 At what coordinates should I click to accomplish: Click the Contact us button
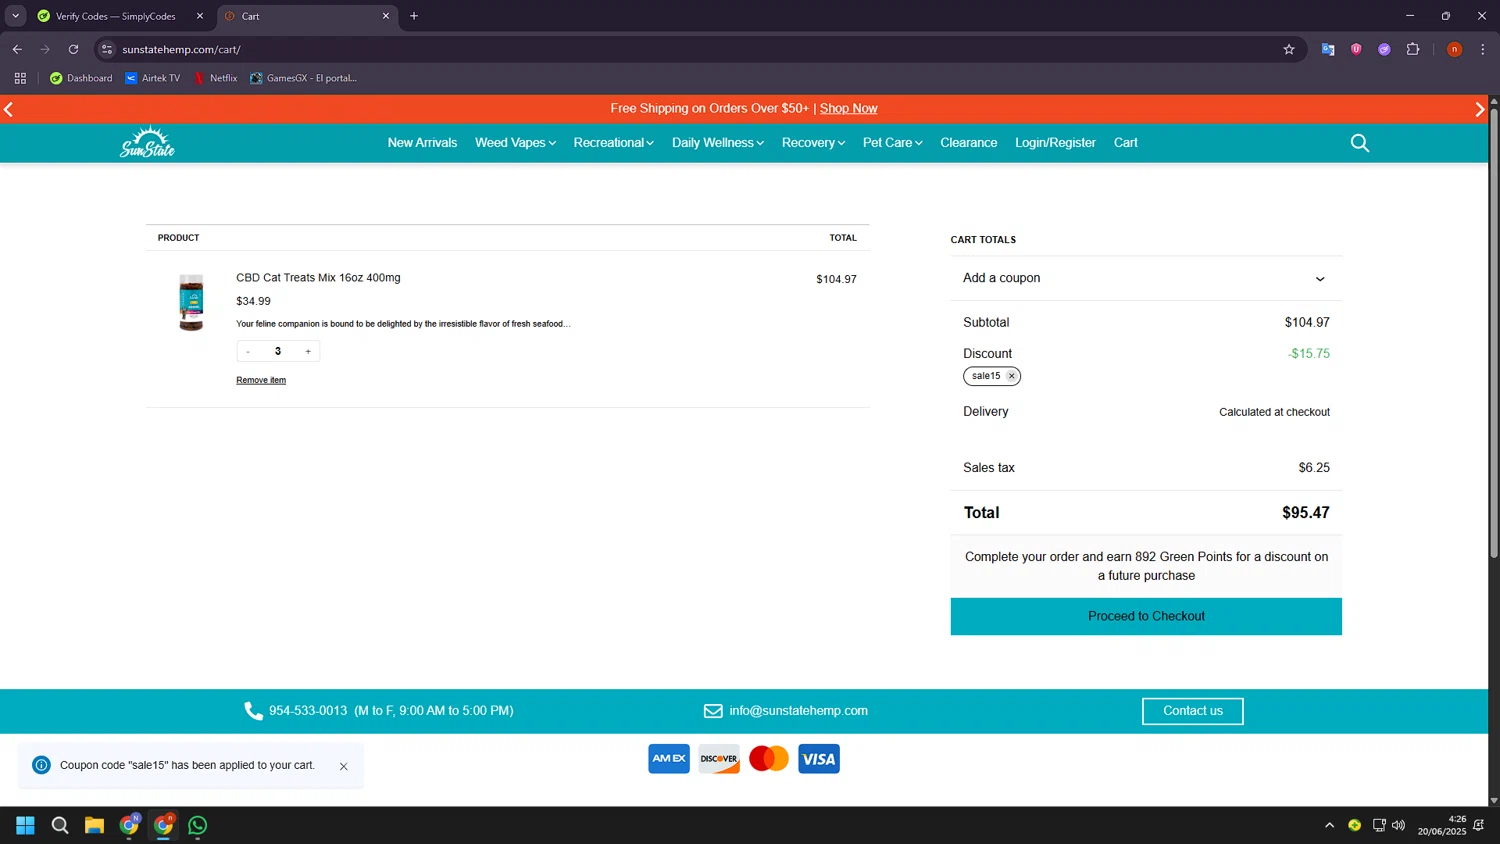1192,711
